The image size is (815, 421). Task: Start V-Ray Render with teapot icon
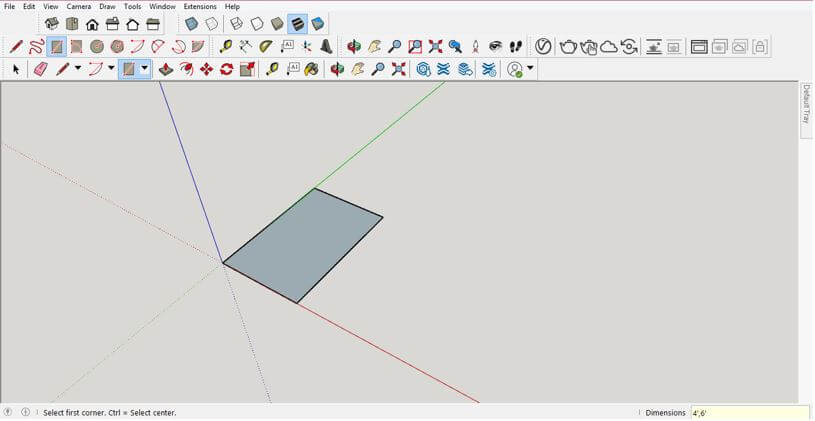(568, 47)
